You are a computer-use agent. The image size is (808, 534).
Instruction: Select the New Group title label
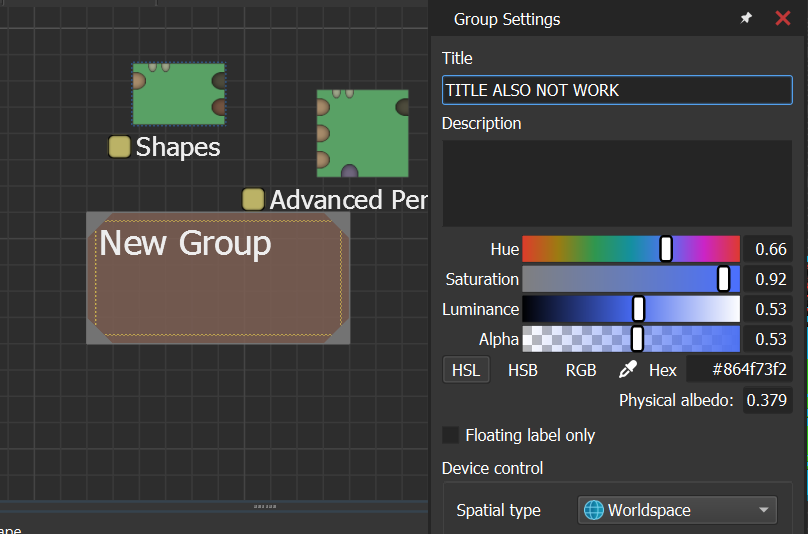[185, 243]
